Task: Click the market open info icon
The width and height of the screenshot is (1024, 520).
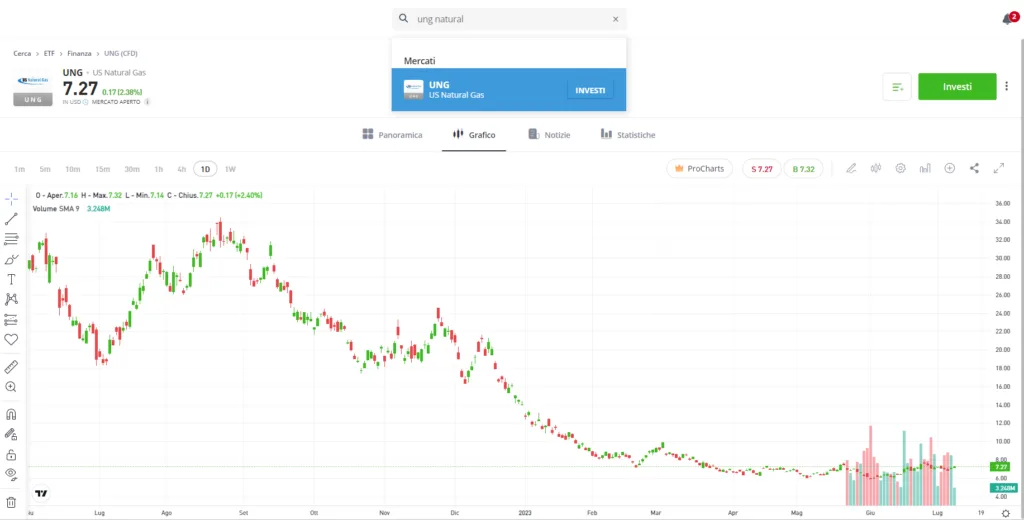Action: (147, 102)
